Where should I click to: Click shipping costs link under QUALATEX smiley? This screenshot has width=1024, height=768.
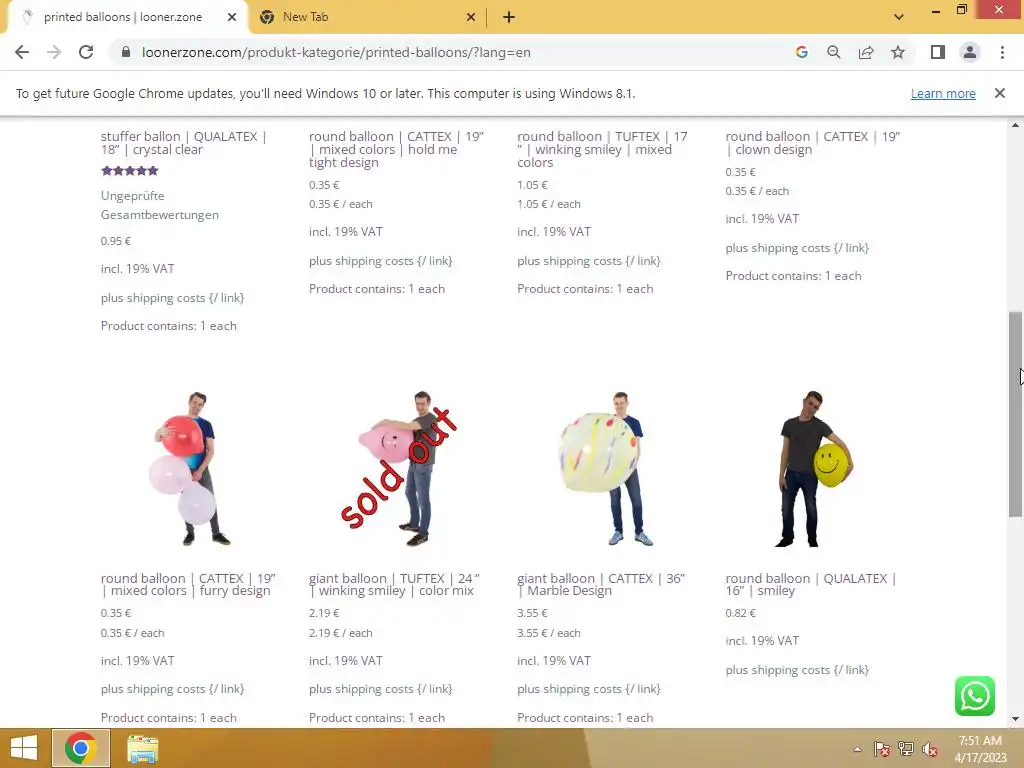pyautogui.click(x=797, y=670)
